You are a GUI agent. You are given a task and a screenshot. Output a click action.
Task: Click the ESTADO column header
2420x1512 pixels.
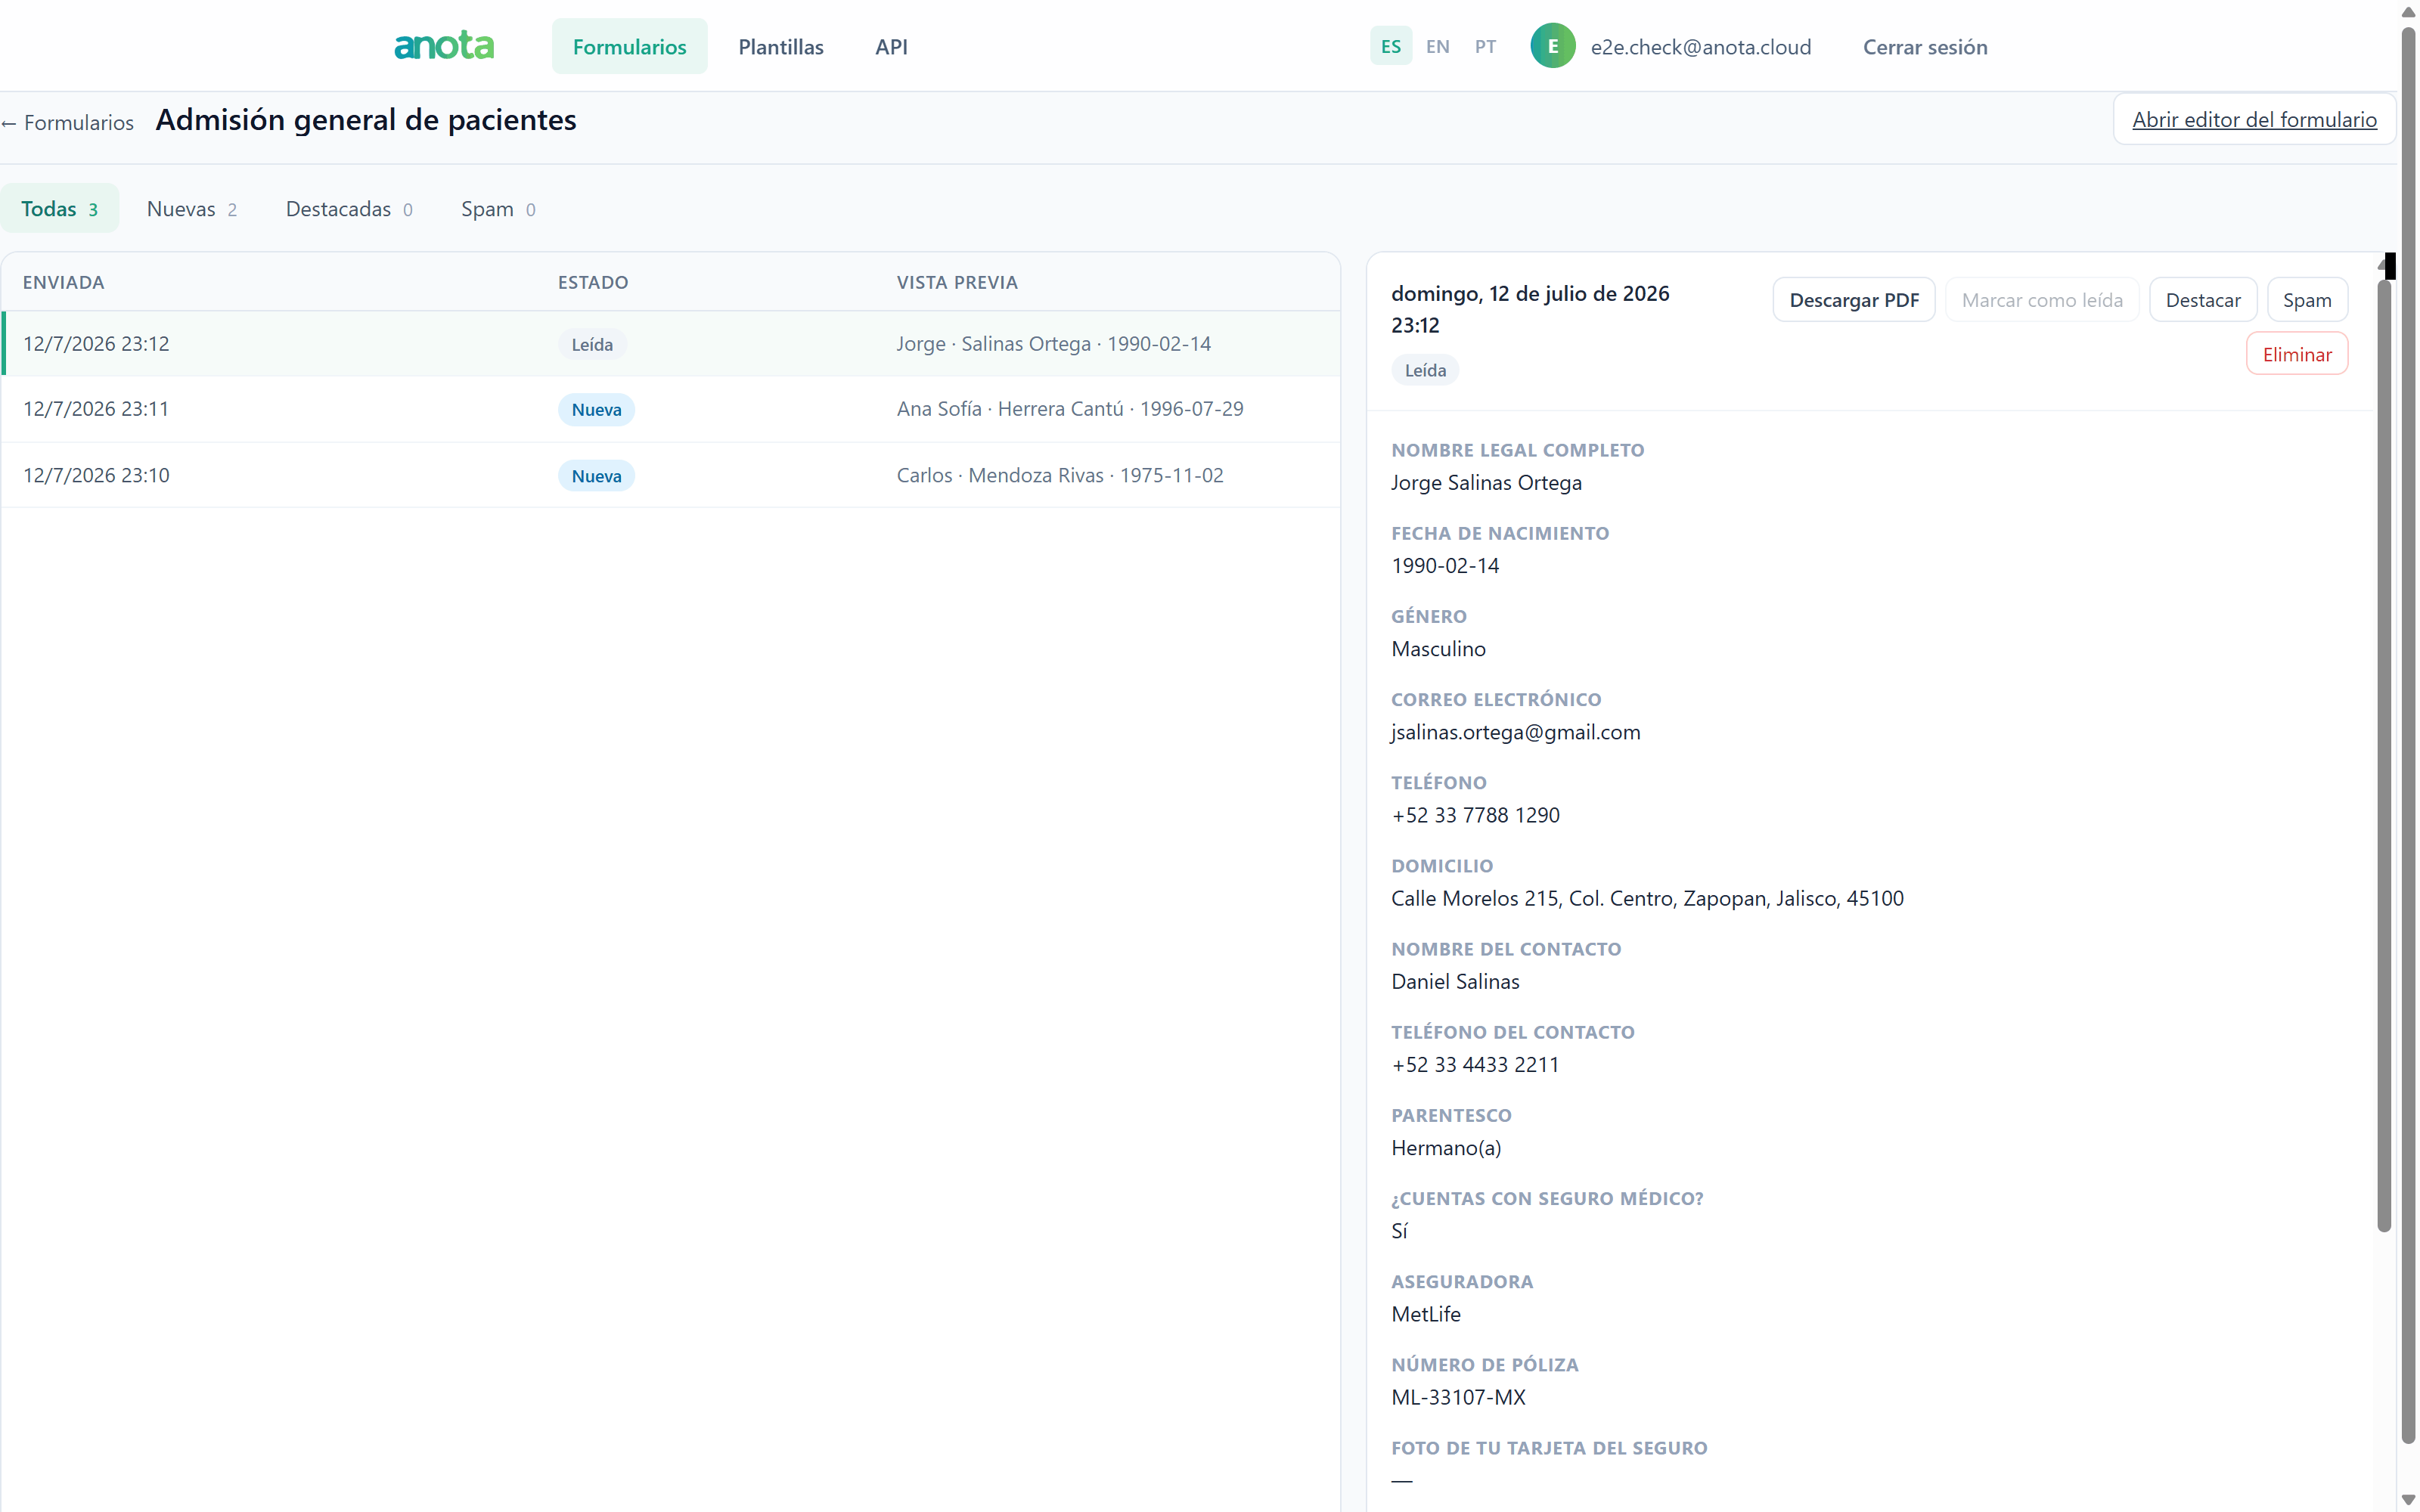592,282
